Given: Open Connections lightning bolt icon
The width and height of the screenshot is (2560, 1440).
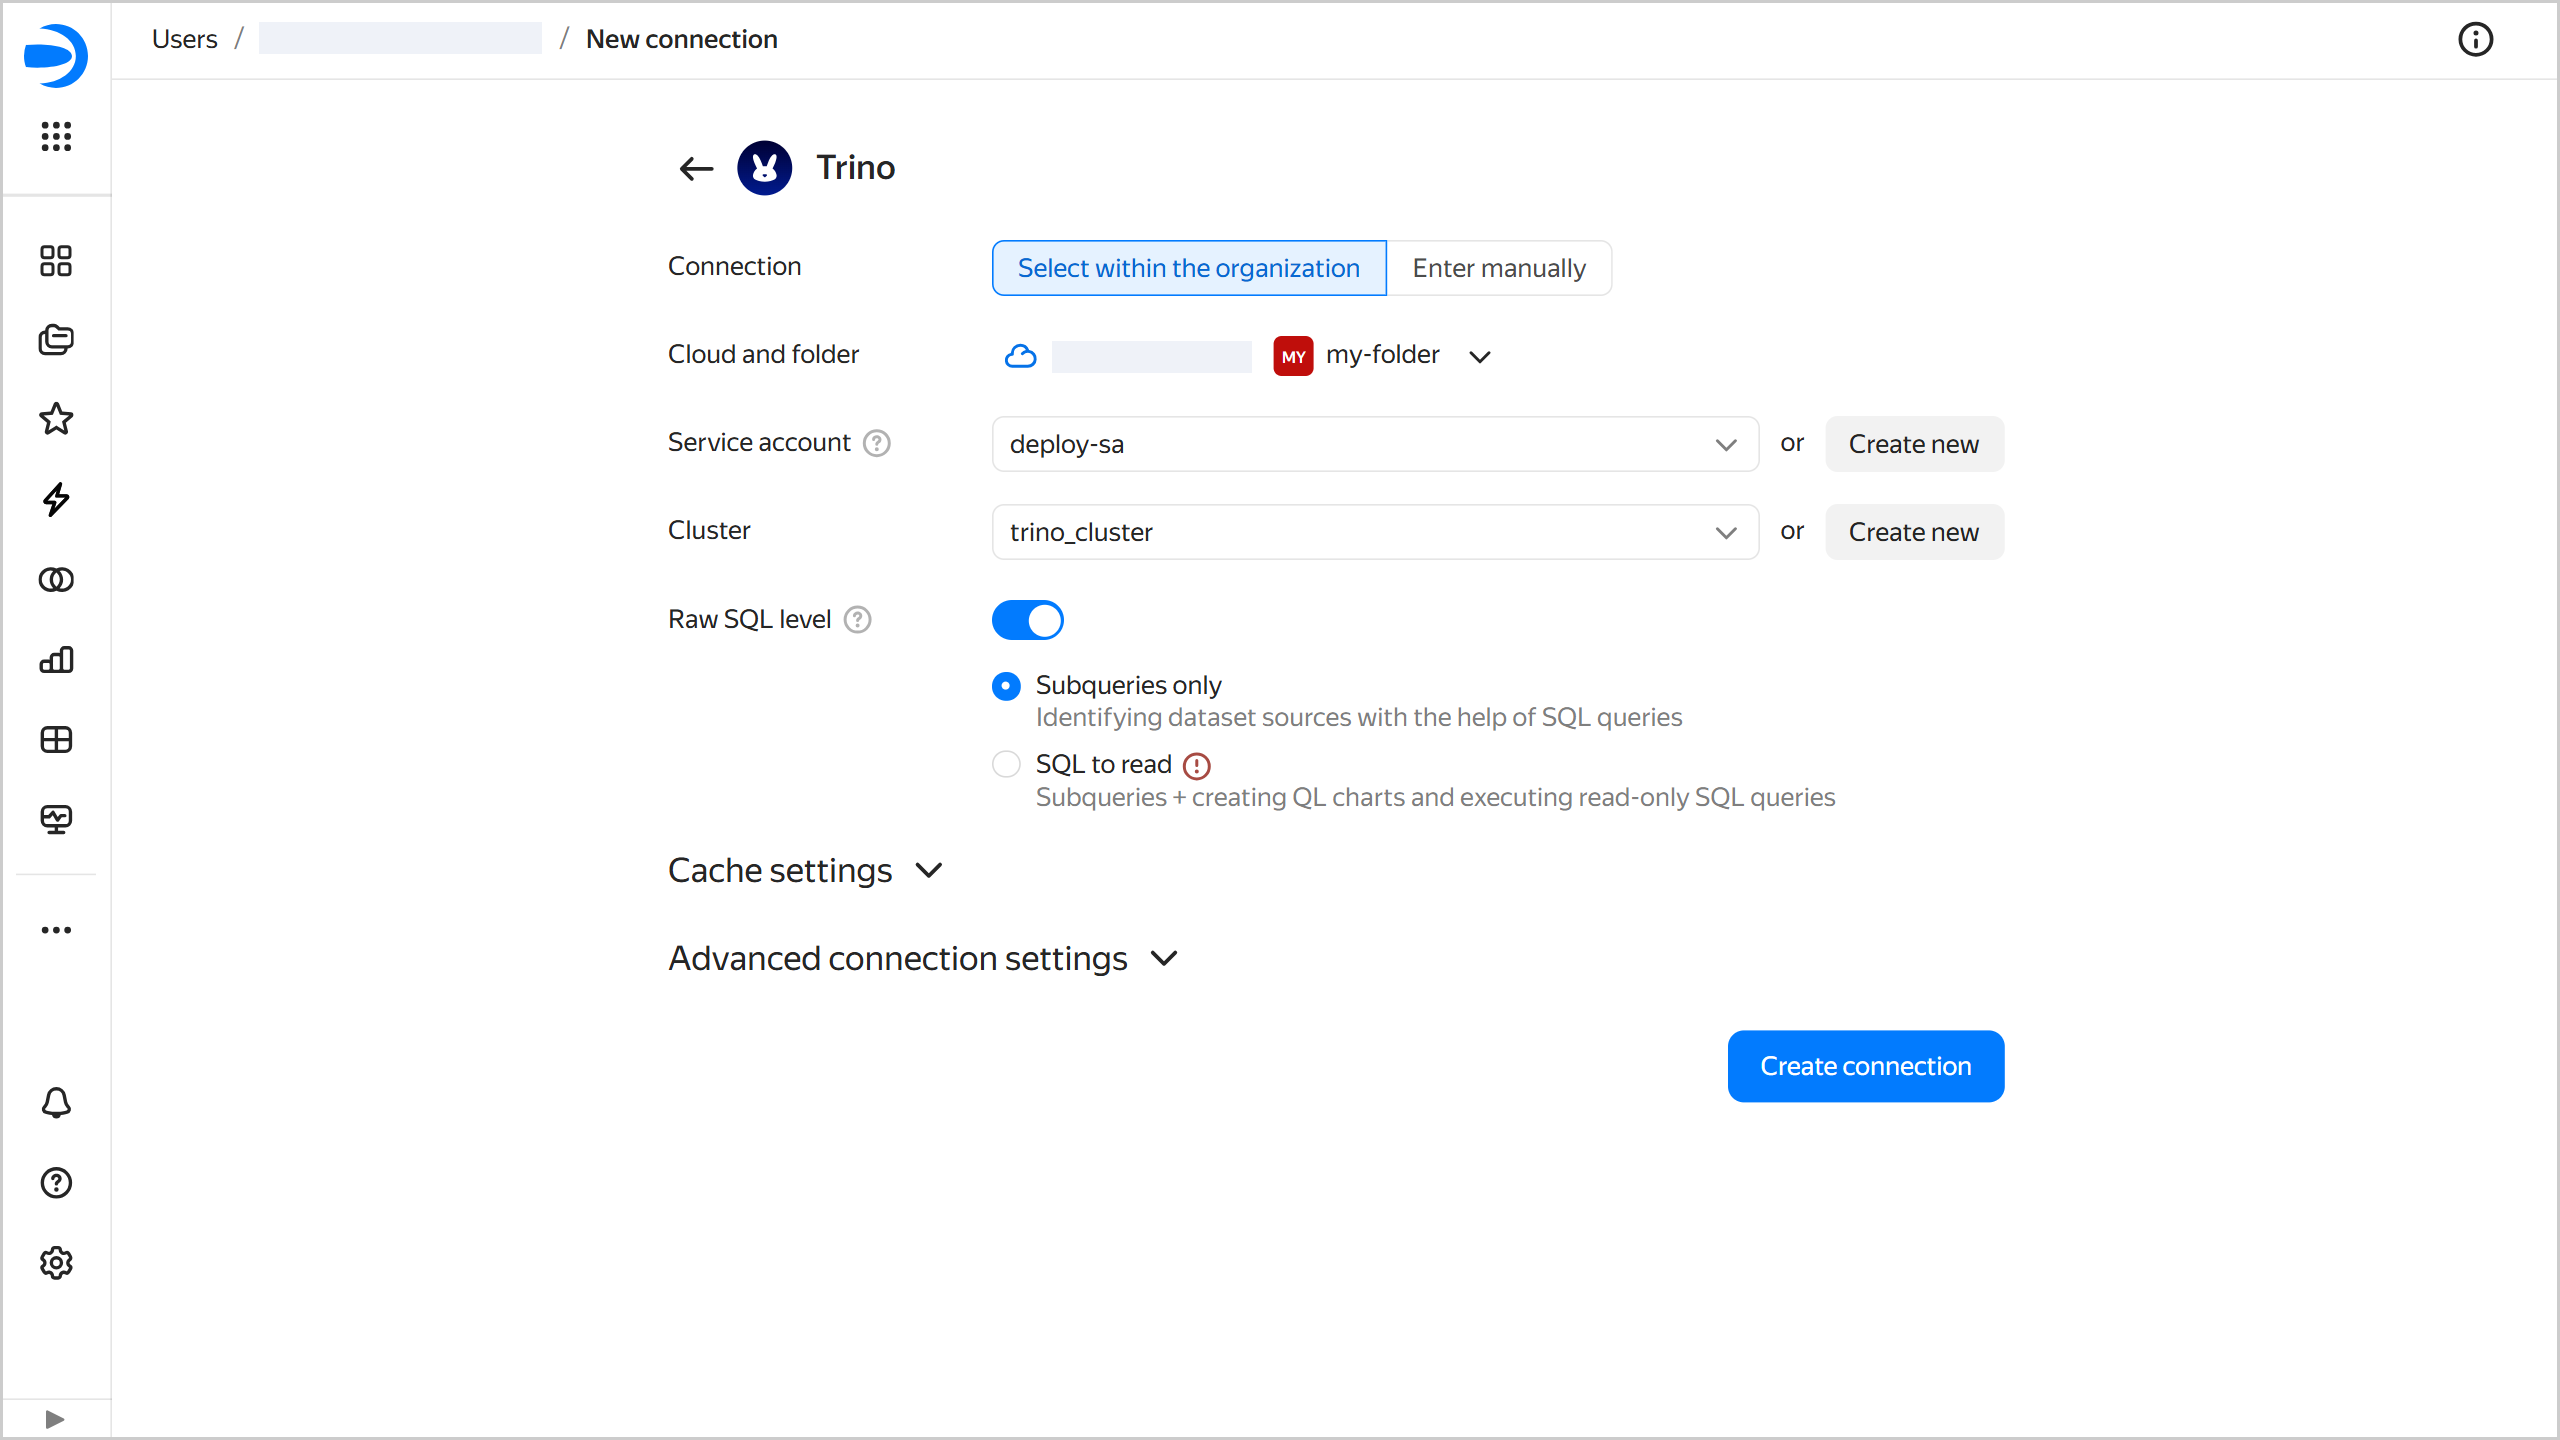Looking at the screenshot, I should point(56,499).
